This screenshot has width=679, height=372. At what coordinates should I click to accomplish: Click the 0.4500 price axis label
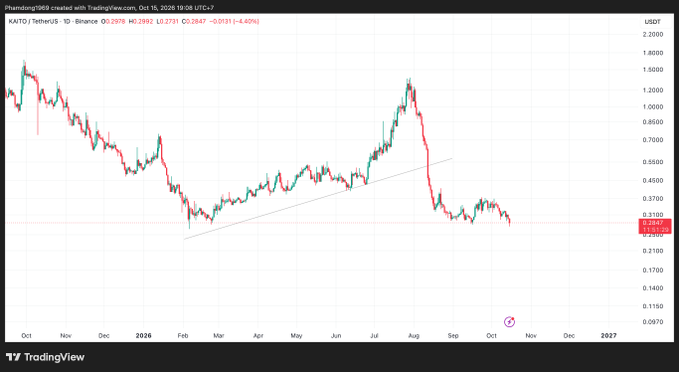click(653, 181)
